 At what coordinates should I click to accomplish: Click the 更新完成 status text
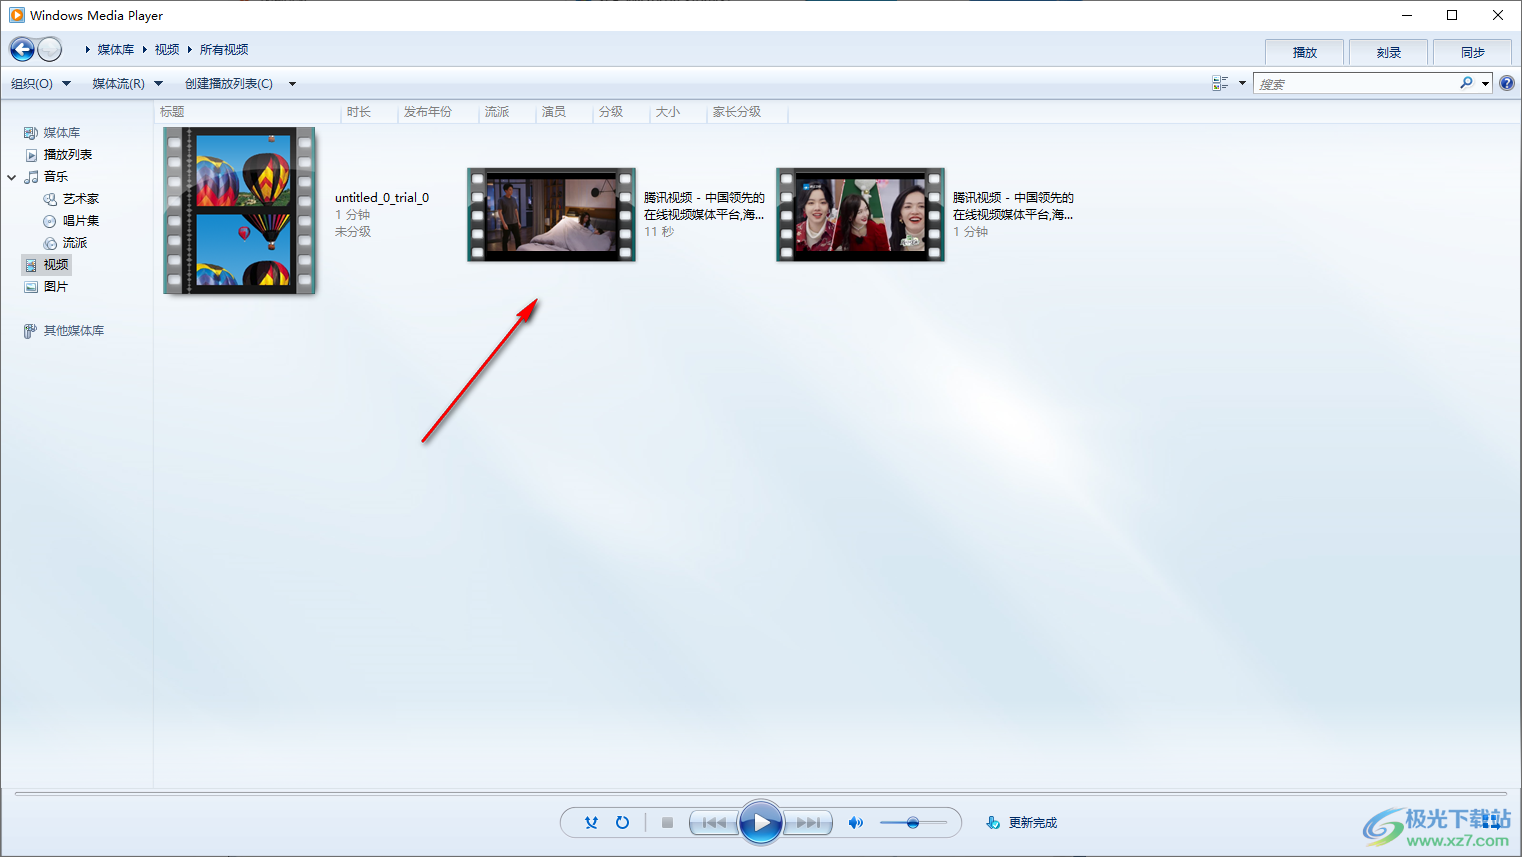point(1033,823)
